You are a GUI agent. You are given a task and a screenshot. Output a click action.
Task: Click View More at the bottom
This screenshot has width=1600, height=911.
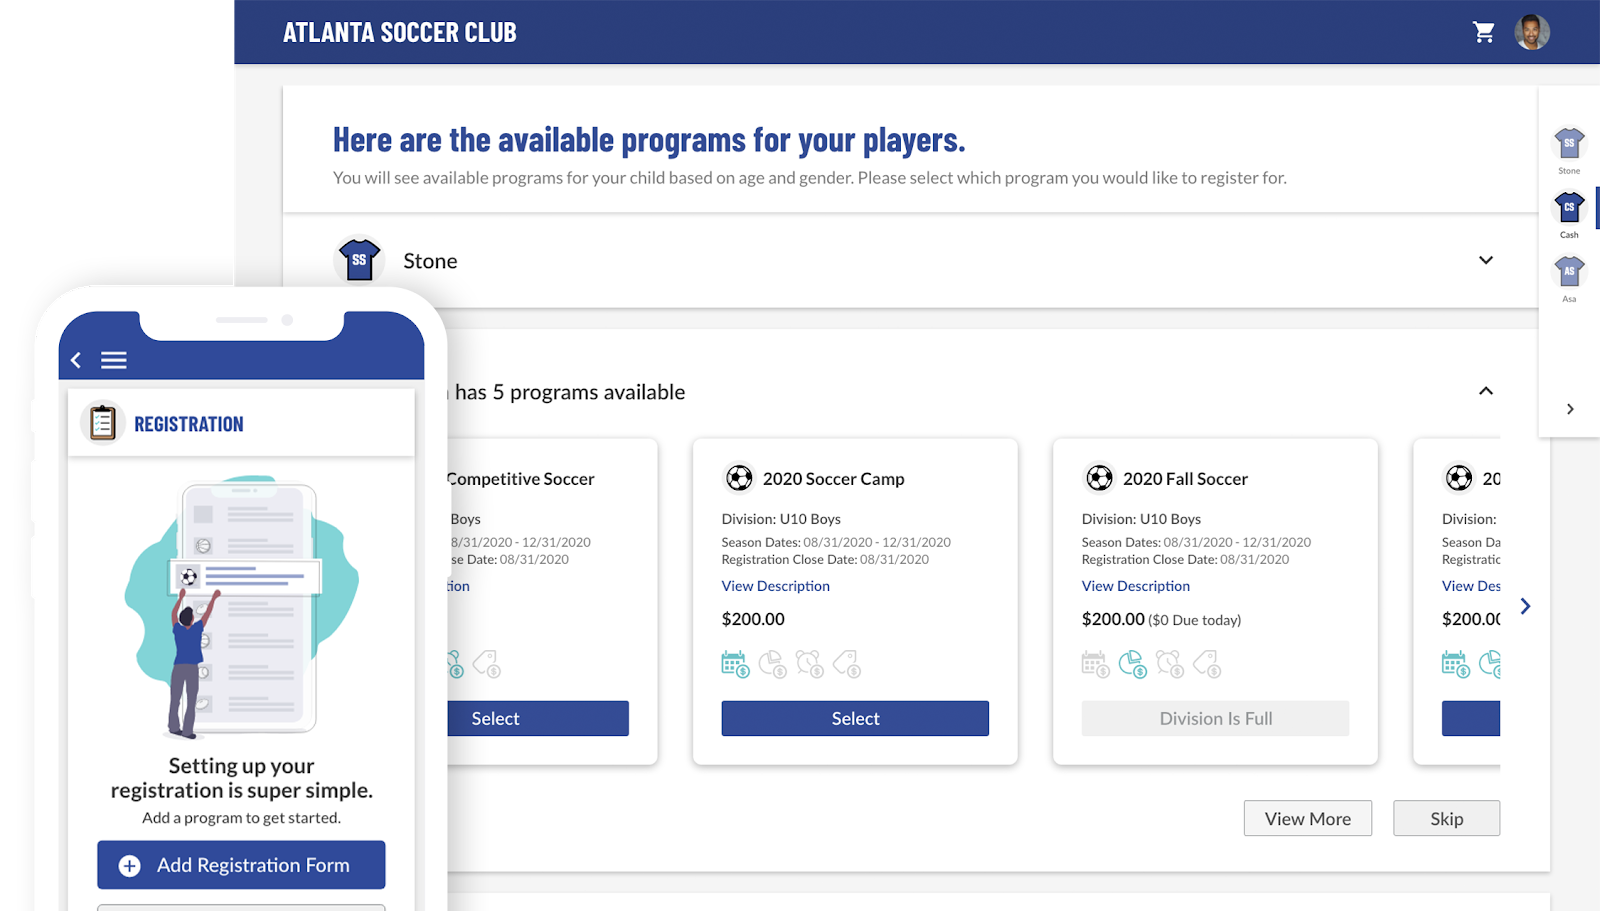[x=1307, y=818]
